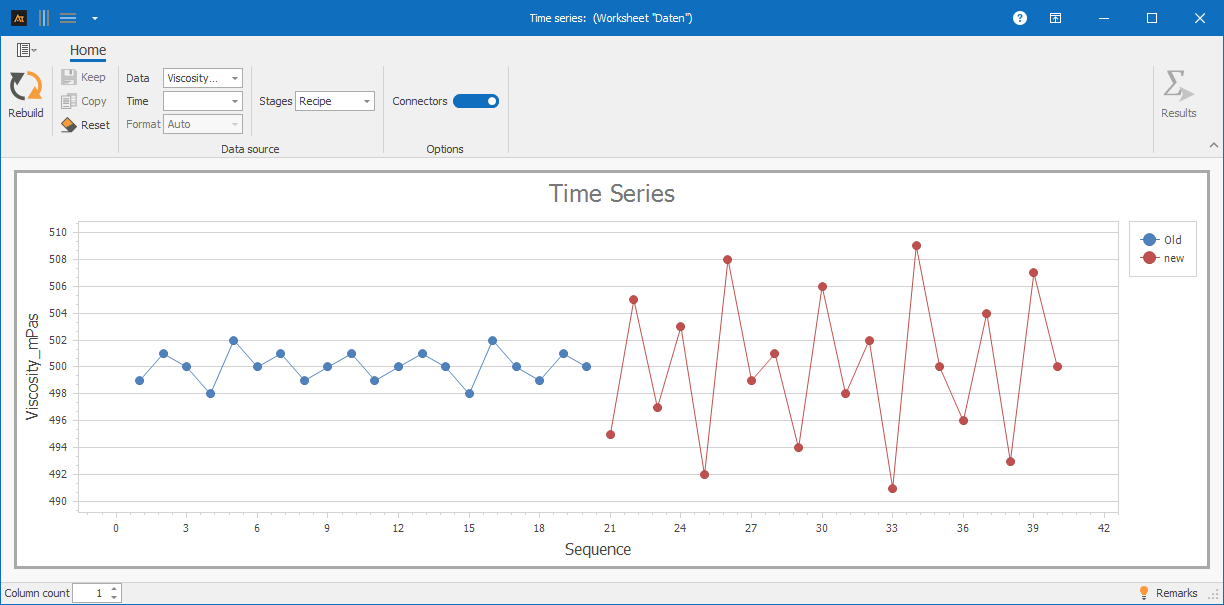
Task: Click the Reset eraser icon
Action: (x=69, y=125)
